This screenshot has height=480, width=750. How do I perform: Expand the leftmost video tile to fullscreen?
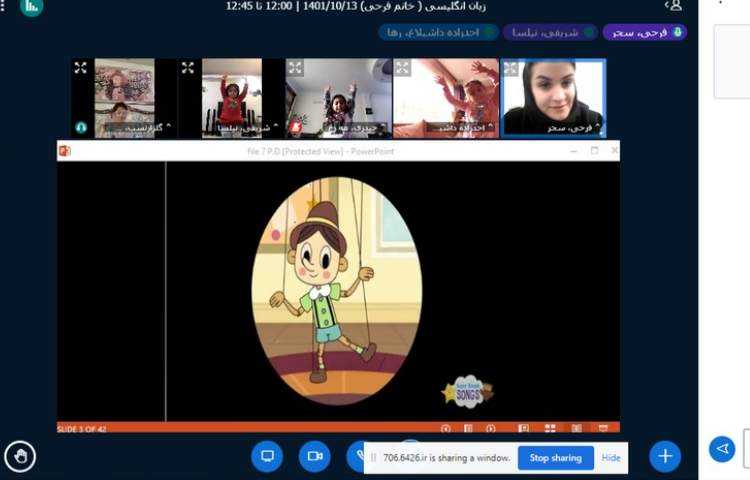80,68
